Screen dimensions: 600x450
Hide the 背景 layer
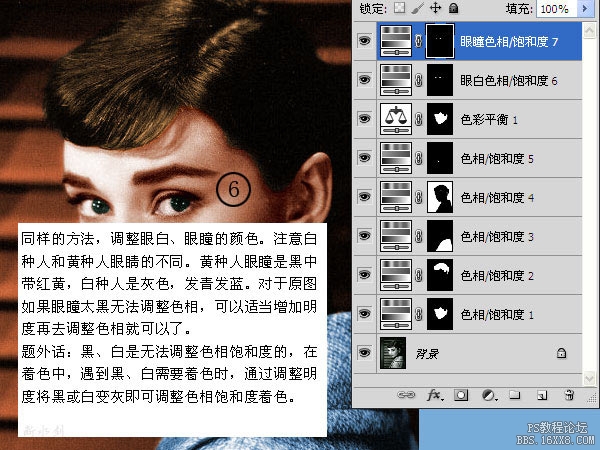tap(364, 352)
